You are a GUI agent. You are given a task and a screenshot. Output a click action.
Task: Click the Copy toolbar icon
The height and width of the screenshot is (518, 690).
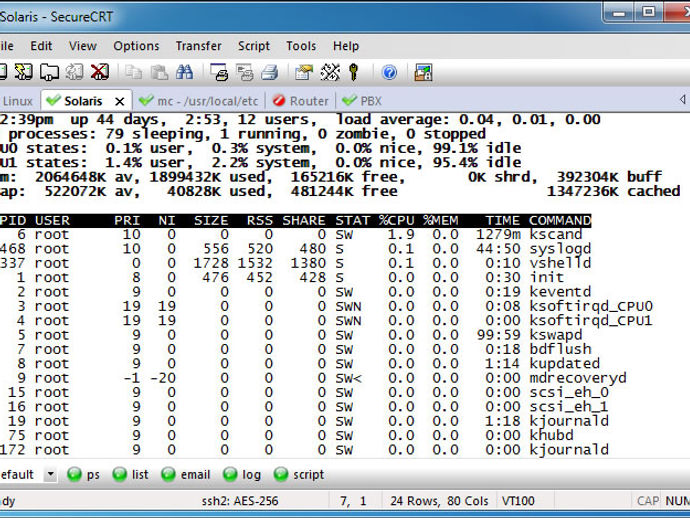[133, 72]
